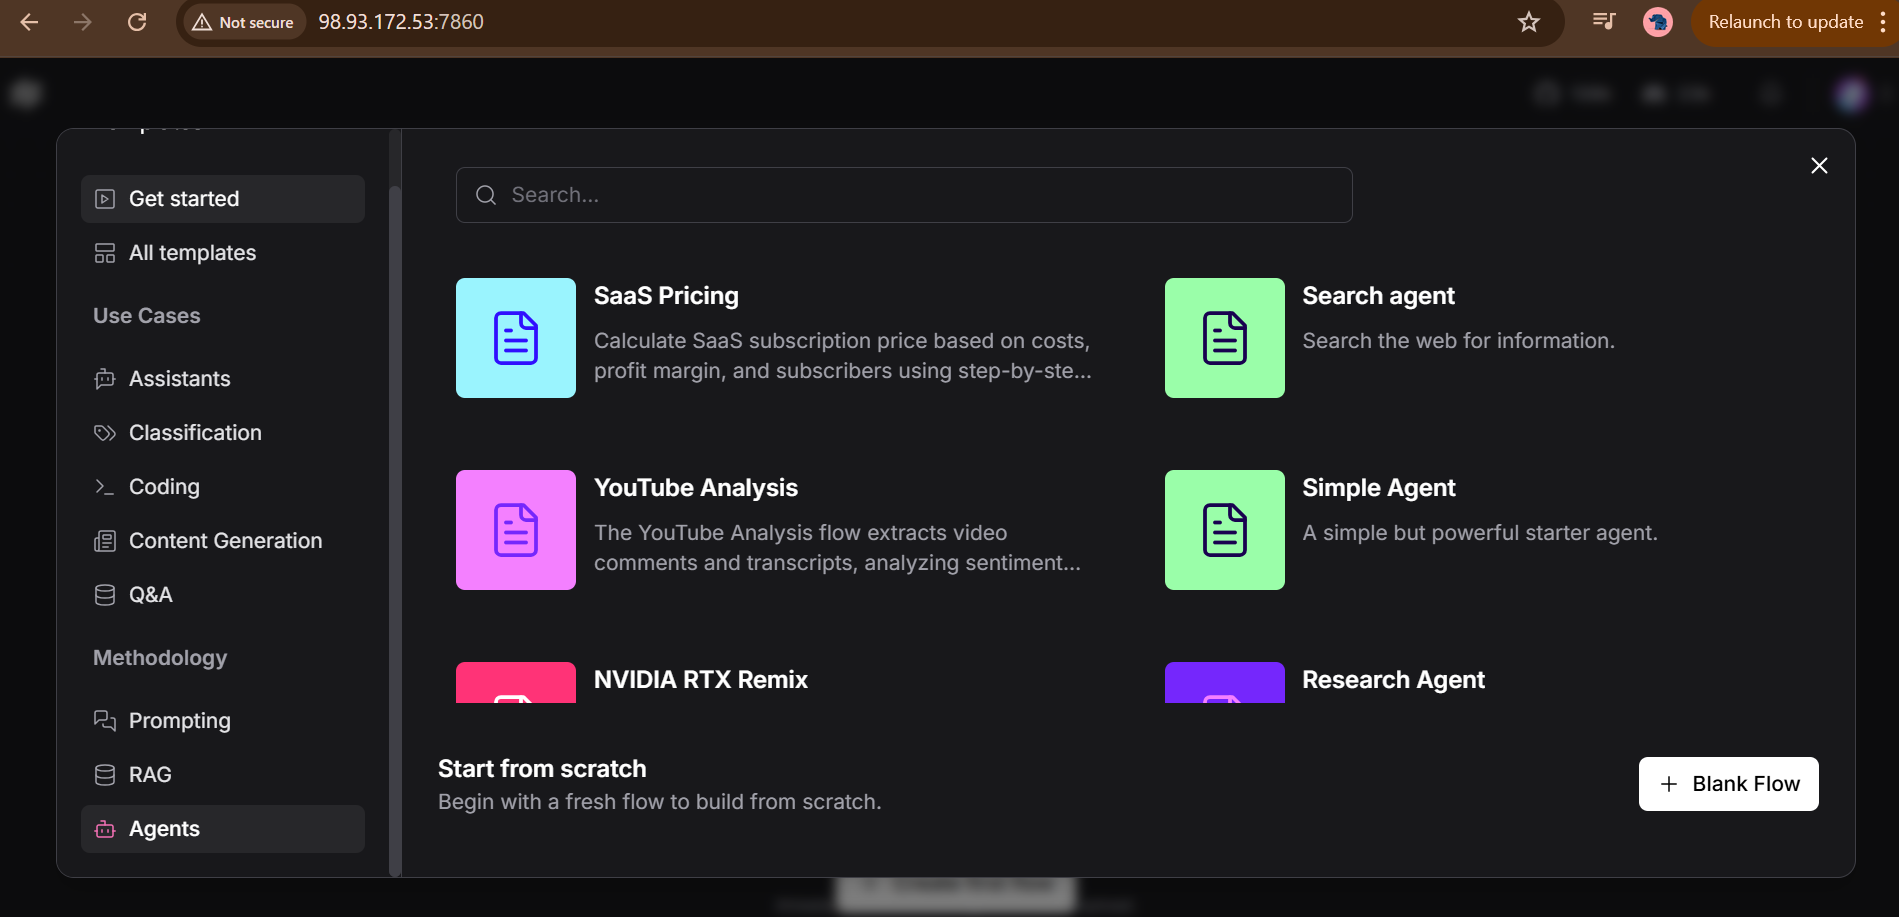
Task: Create a new Blank Flow
Action: coord(1728,784)
